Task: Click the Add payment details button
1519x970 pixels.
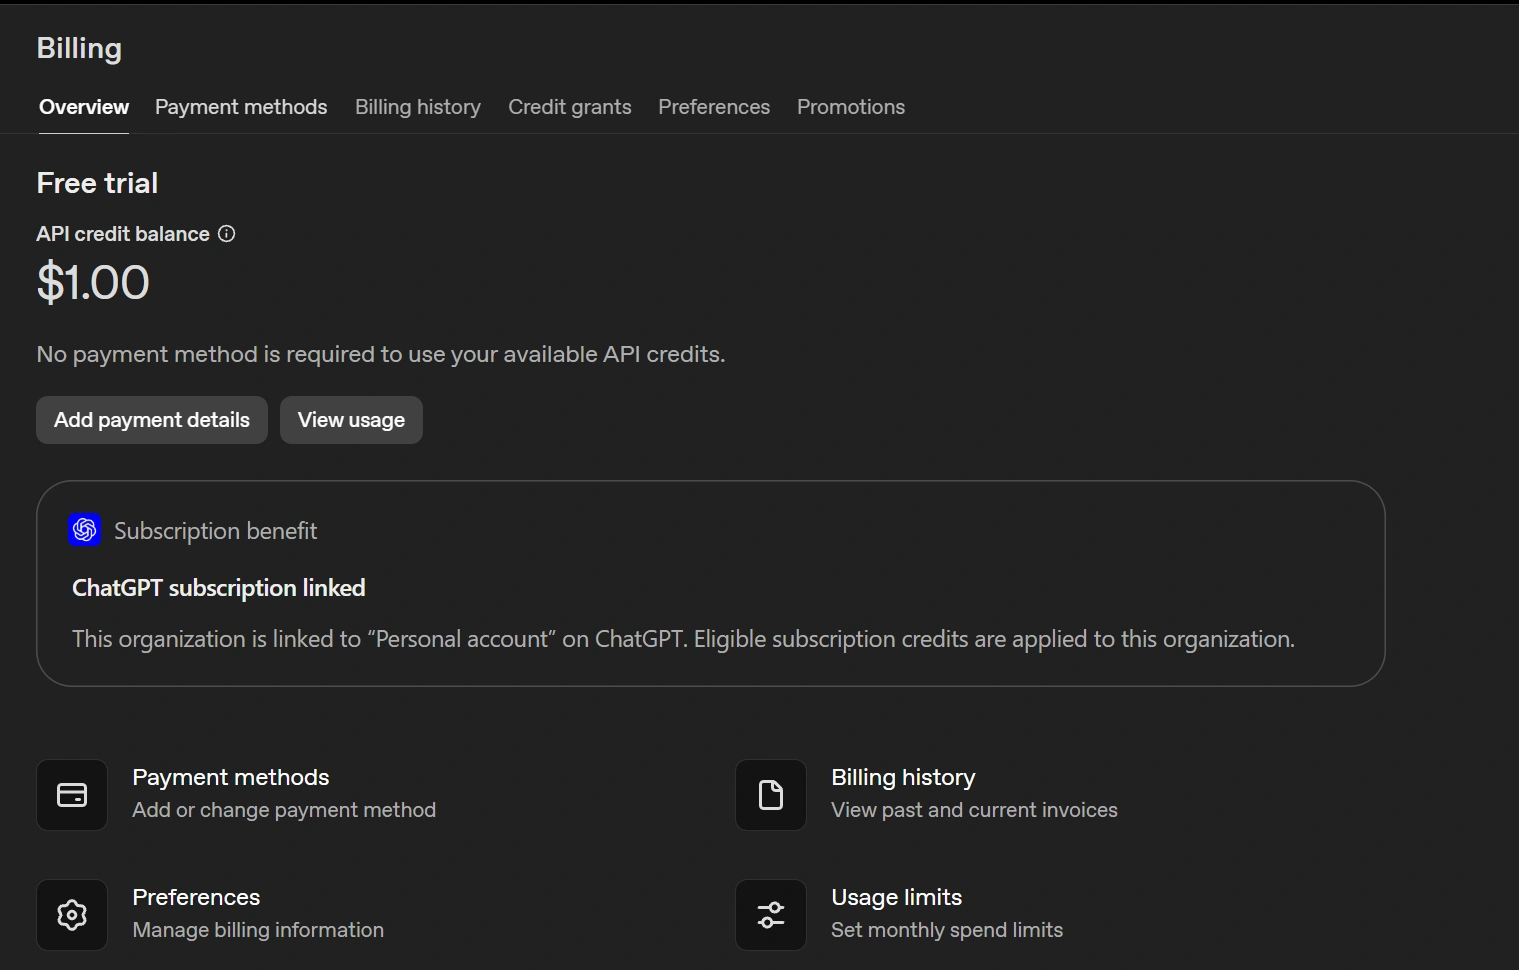Action: (x=152, y=420)
